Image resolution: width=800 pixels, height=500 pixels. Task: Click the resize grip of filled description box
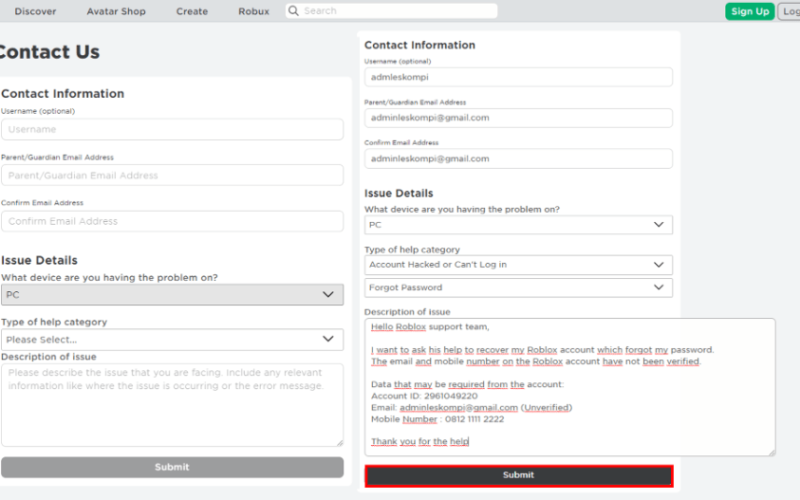click(x=771, y=452)
